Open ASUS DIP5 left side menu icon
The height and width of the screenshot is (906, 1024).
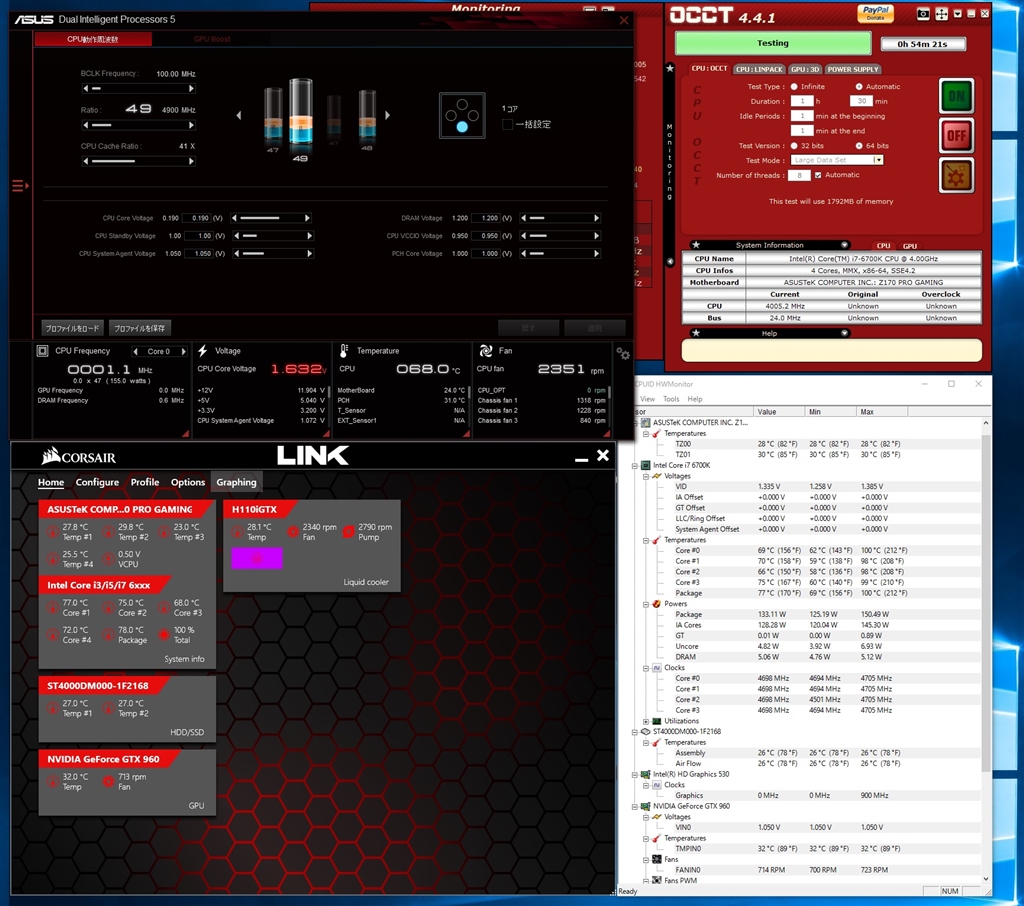coord(20,186)
